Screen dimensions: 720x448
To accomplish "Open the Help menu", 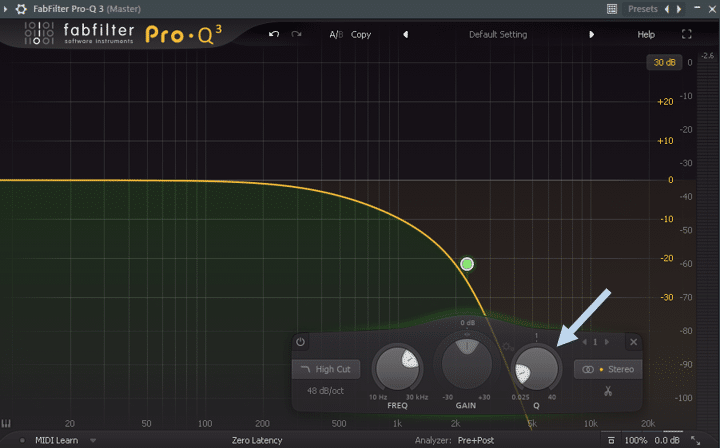I will click(x=646, y=34).
